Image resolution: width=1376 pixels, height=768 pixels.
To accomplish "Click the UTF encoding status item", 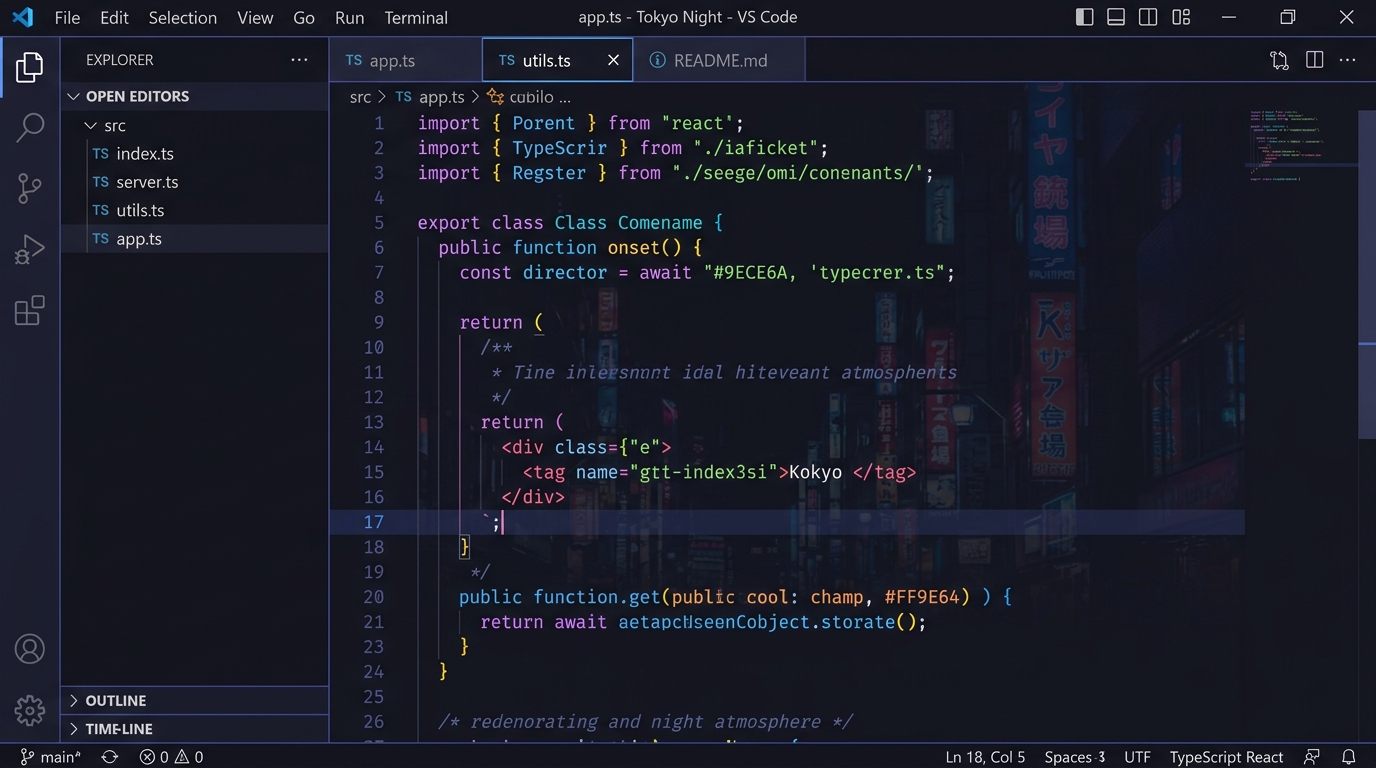I will [x=1137, y=757].
